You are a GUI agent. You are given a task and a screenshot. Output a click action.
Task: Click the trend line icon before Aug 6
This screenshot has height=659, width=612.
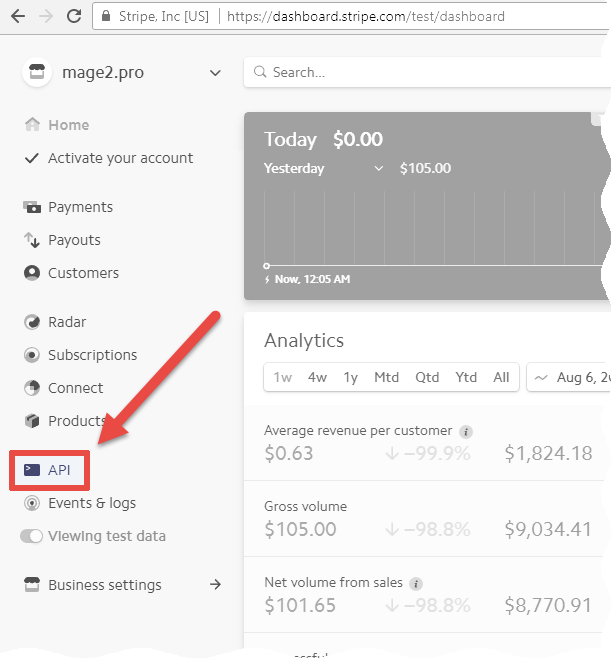(x=541, y=377)
